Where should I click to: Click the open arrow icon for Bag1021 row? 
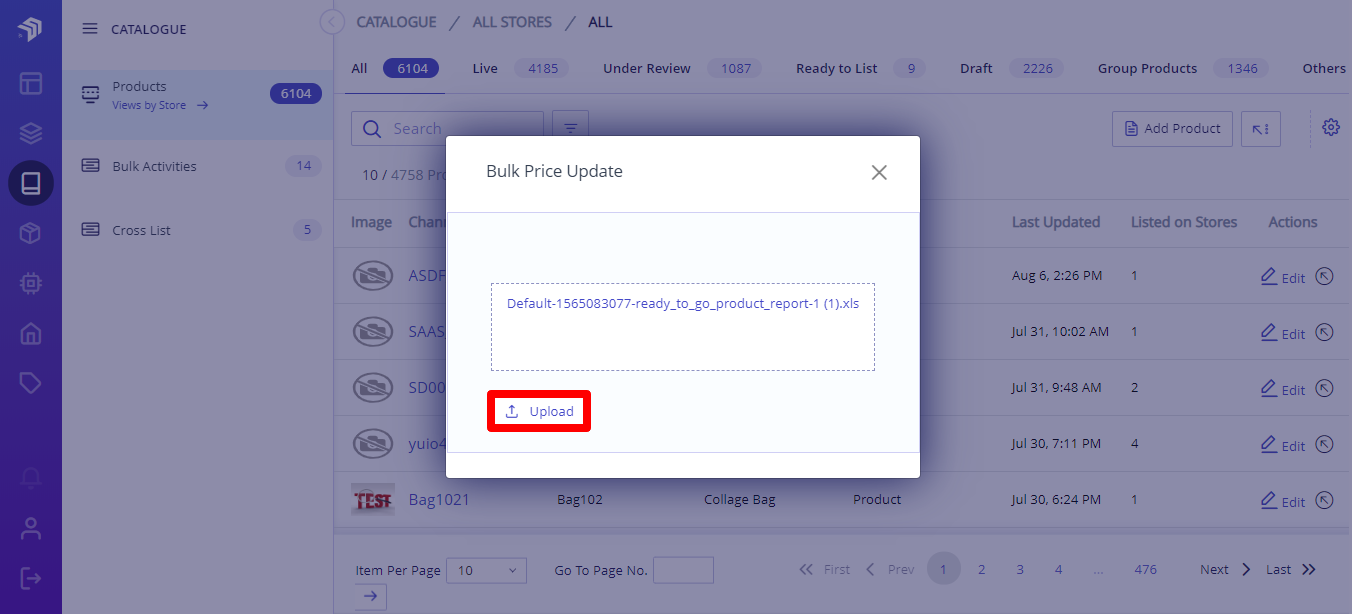[1325, 500]
